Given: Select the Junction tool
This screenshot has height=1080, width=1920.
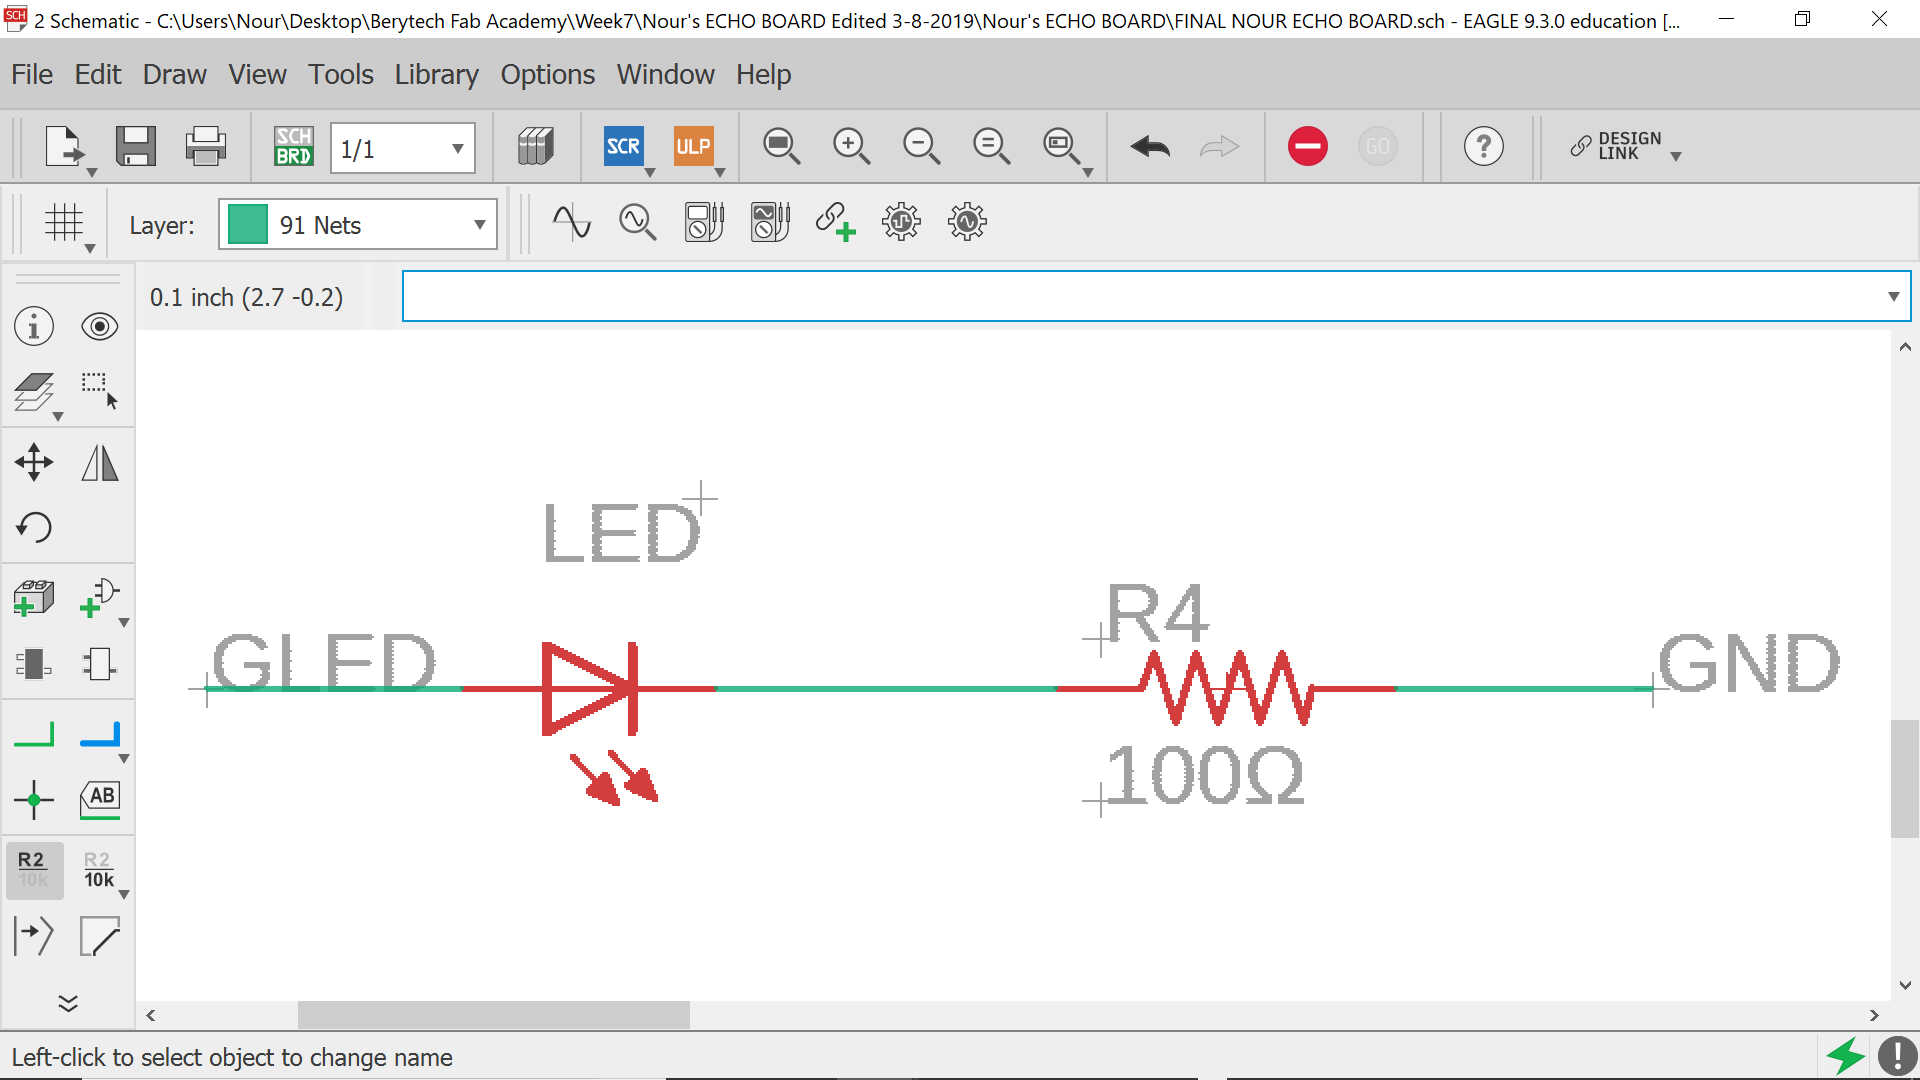Looking at the screenshot, I should pos(34,800).
